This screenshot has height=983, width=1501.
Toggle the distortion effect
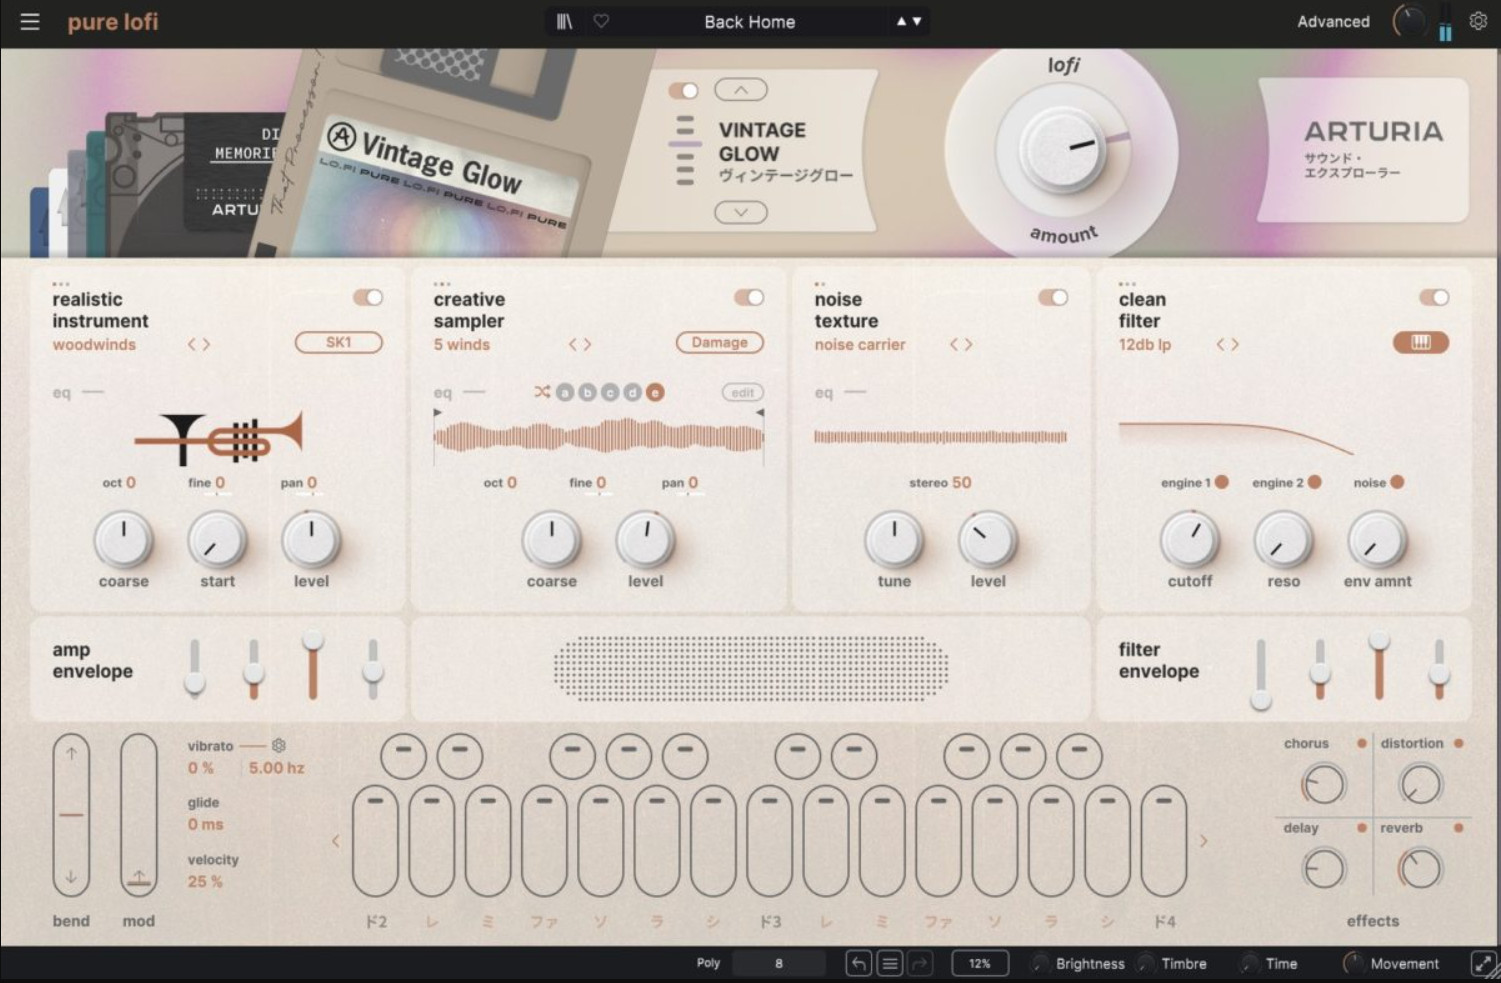1459,743
